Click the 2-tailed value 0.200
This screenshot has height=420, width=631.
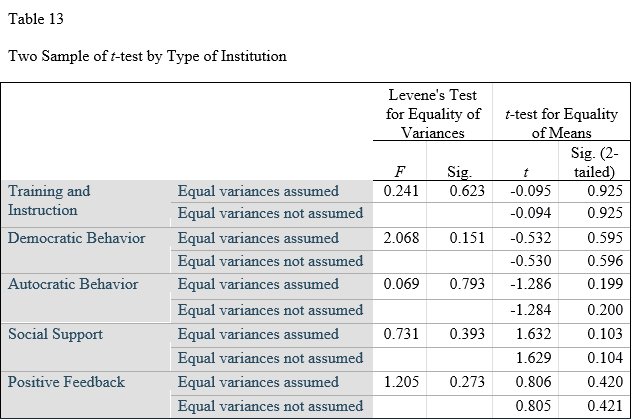(x=605, y=310)
